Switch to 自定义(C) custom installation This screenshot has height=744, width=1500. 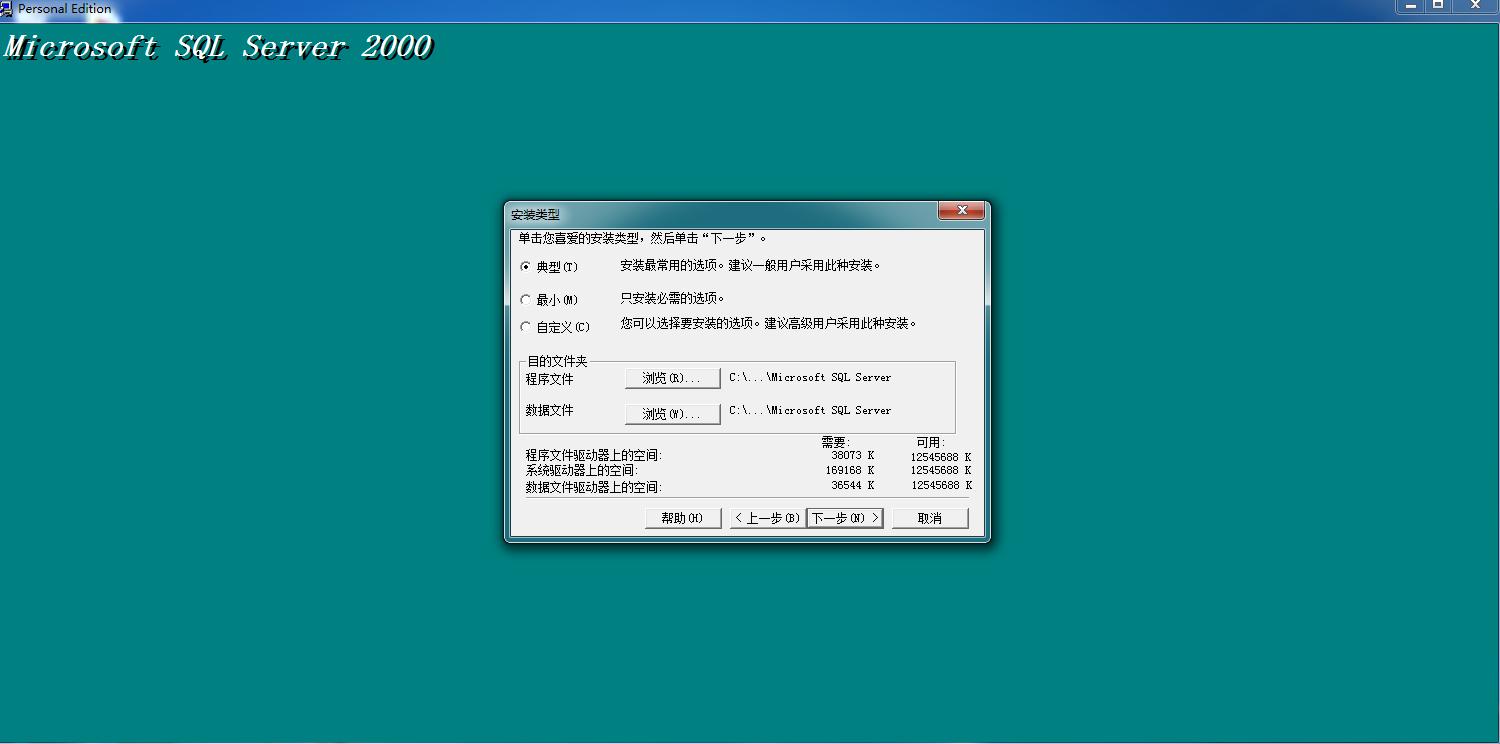coord(526,325)
